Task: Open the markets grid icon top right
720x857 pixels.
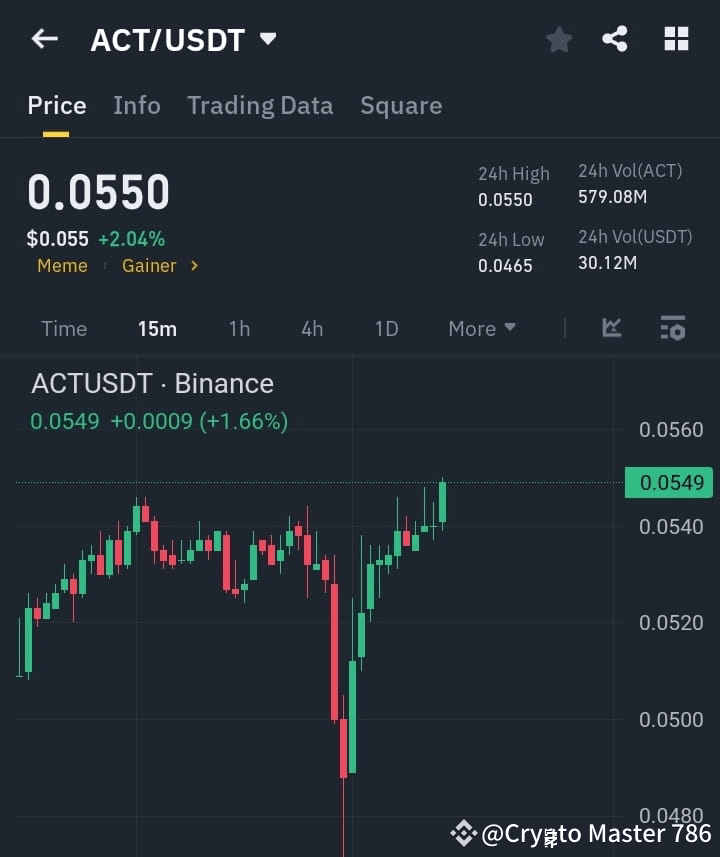Action: [x=676, y=39]
